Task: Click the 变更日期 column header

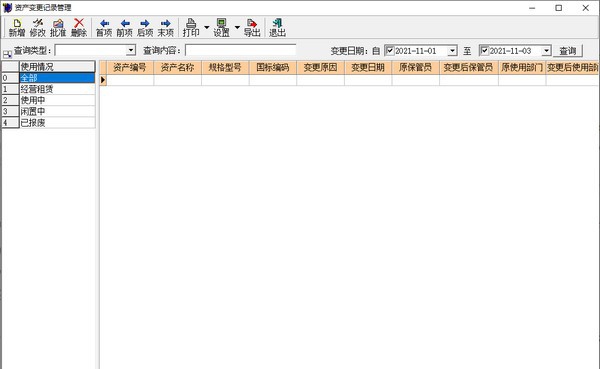Action: [x=368, y=67]
